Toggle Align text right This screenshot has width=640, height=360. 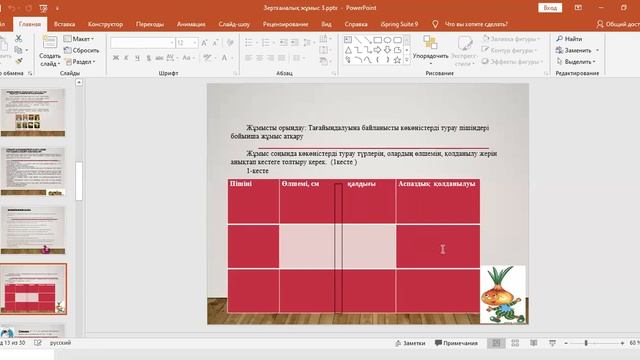coord(270,58)
